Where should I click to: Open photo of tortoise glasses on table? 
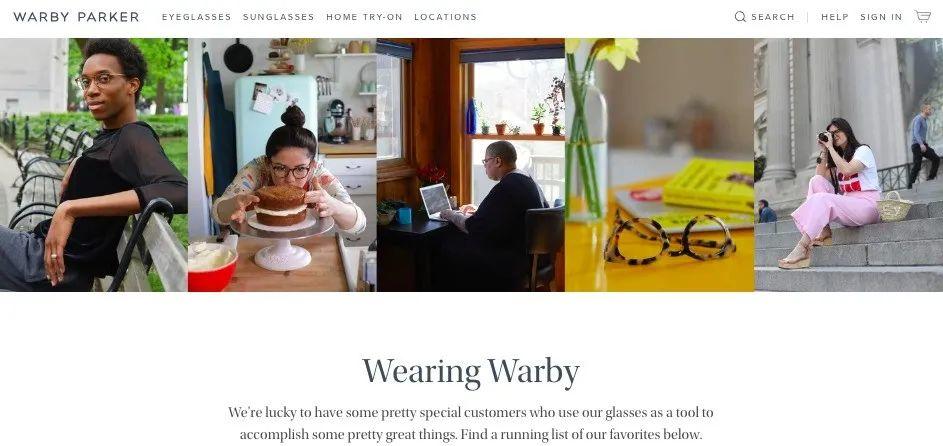click(x=660, y=165)
